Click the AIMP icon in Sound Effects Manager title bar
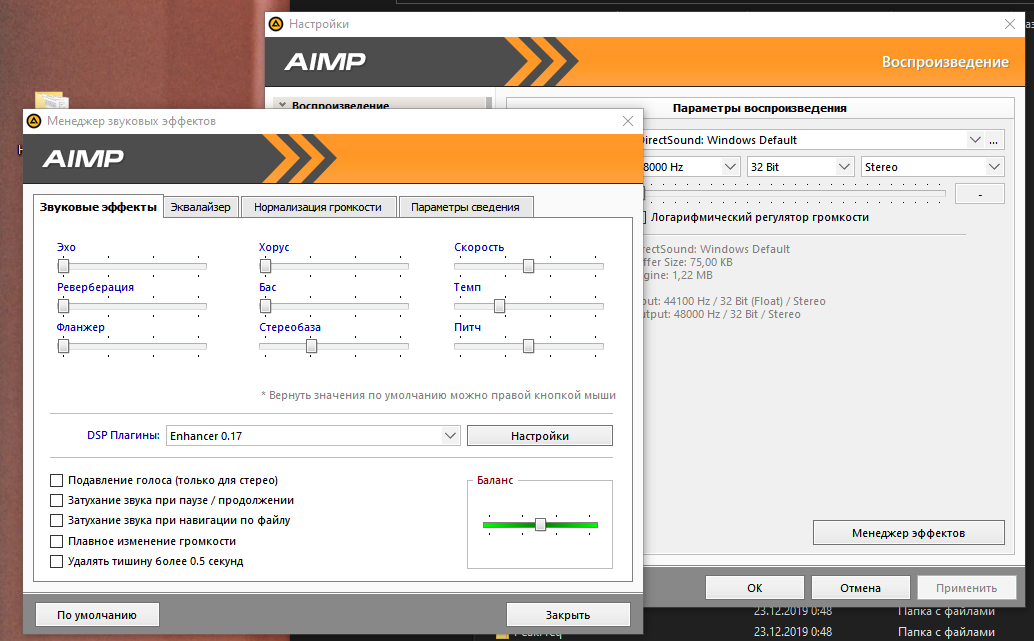This screenshot has height=641, width=1034. pos(34,121)
